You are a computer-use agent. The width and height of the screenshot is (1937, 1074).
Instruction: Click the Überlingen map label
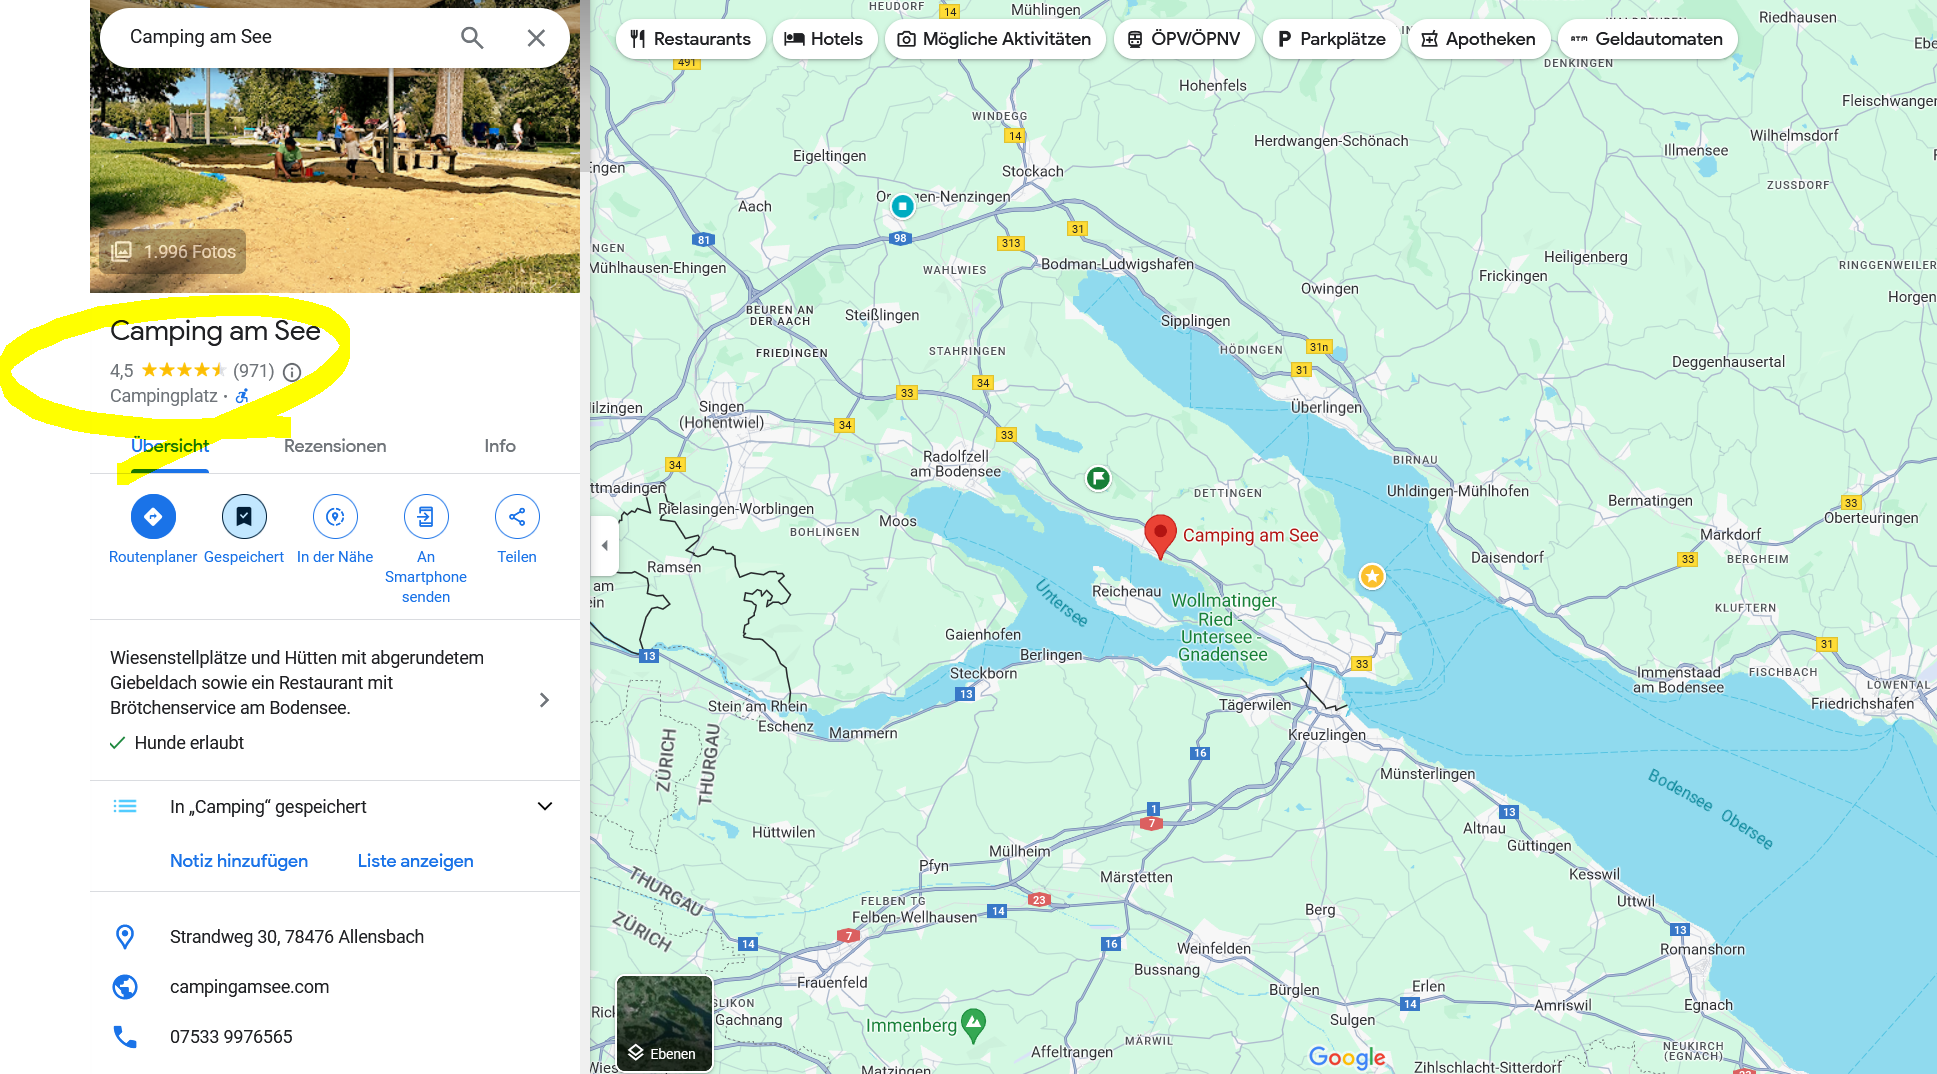[1326, 407]
